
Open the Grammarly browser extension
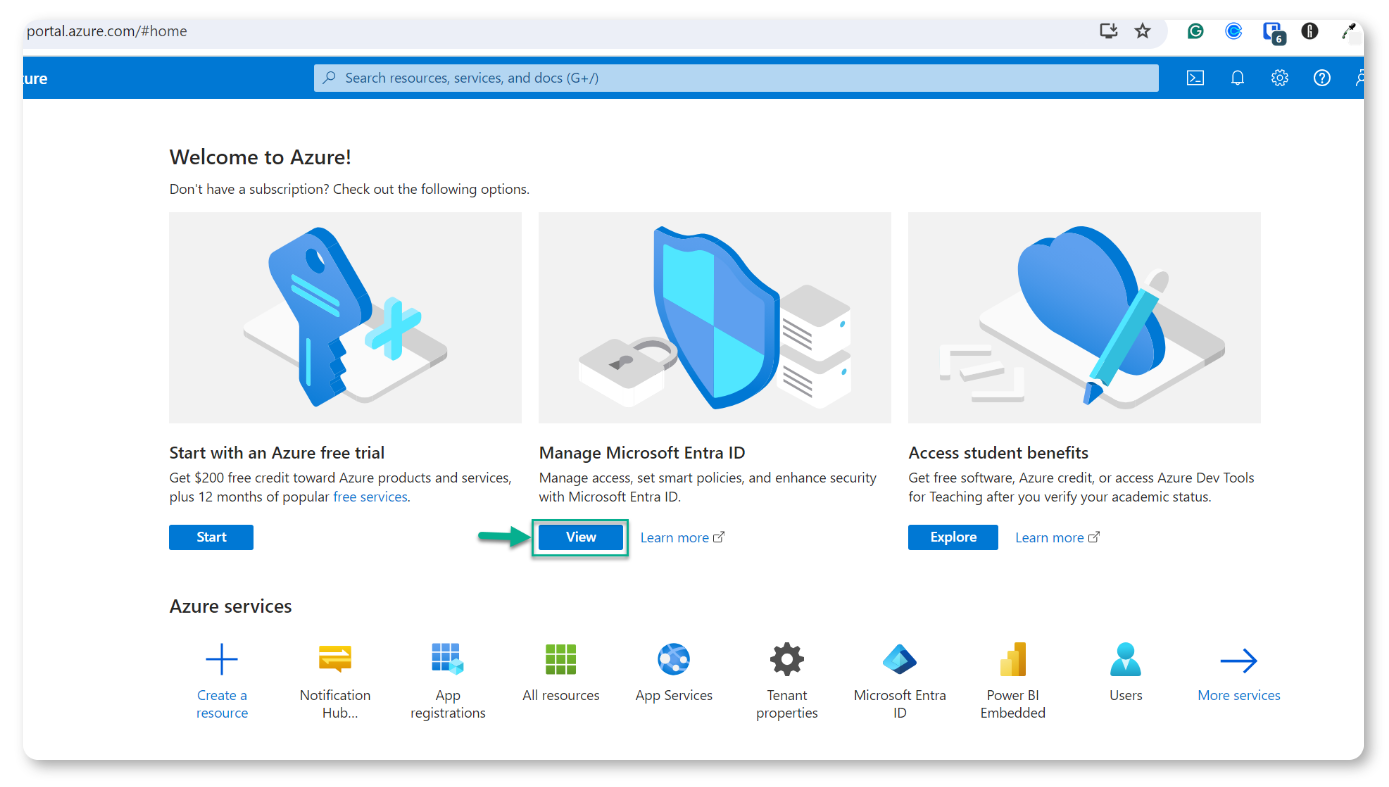[x=1195, y=31]
